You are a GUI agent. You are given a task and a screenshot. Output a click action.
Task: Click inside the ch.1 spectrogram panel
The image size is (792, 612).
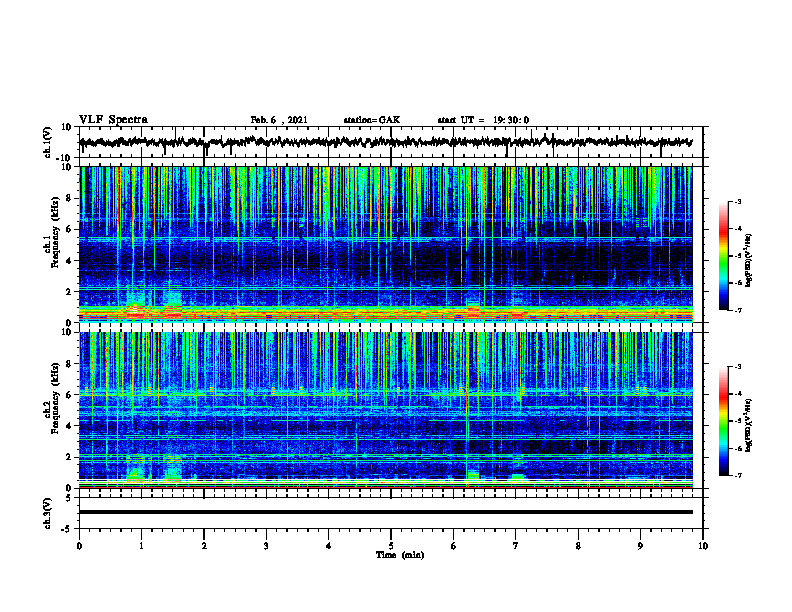pos(385,244)
